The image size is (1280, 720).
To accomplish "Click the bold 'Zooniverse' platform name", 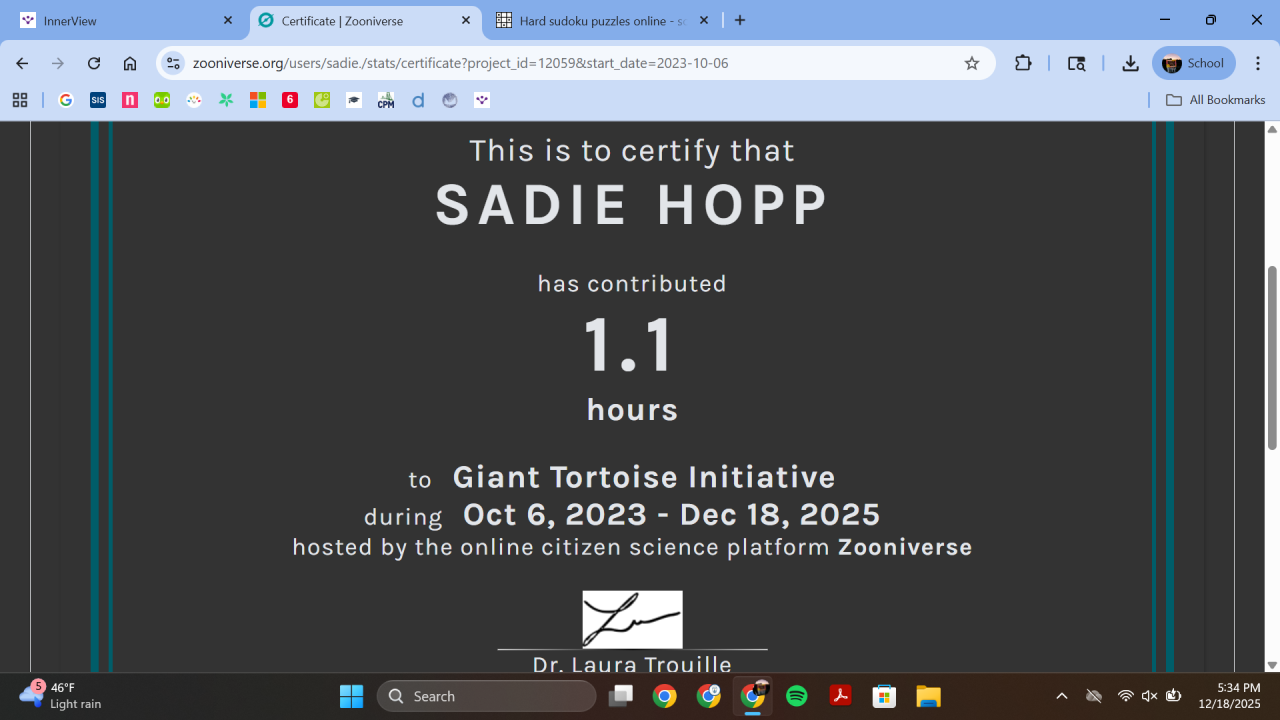I will coord(905,547).
